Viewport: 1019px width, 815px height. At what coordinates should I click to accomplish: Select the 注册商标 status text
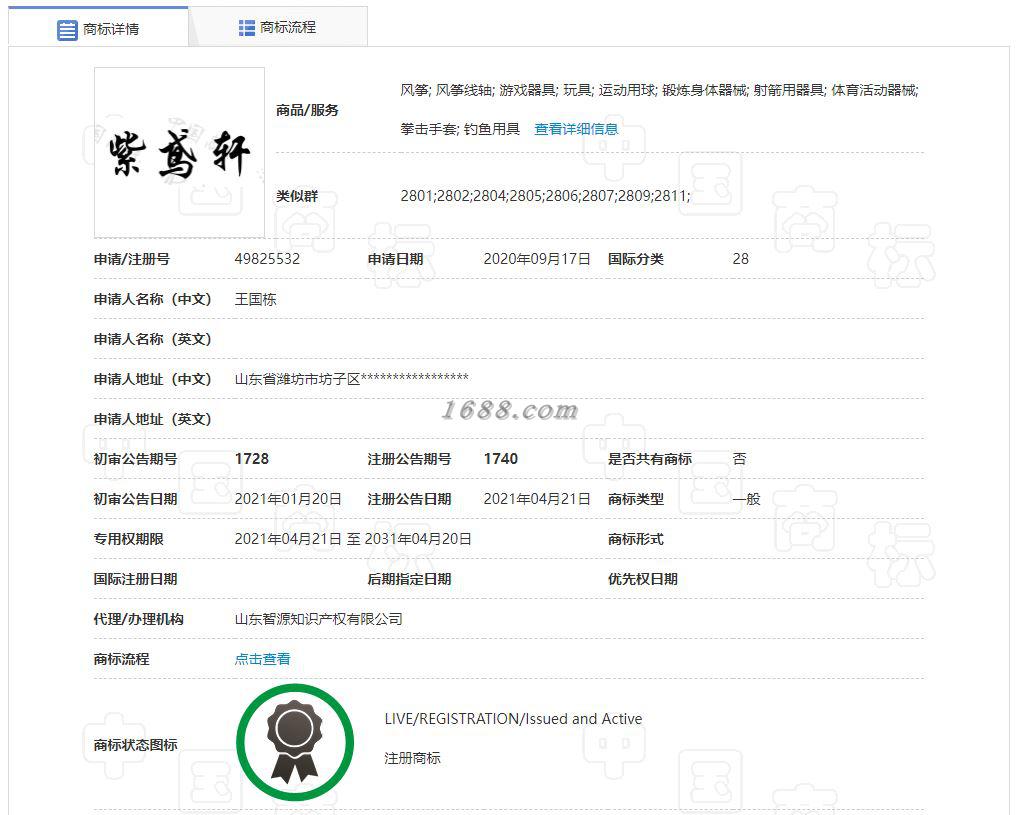(x=412, y=758)
